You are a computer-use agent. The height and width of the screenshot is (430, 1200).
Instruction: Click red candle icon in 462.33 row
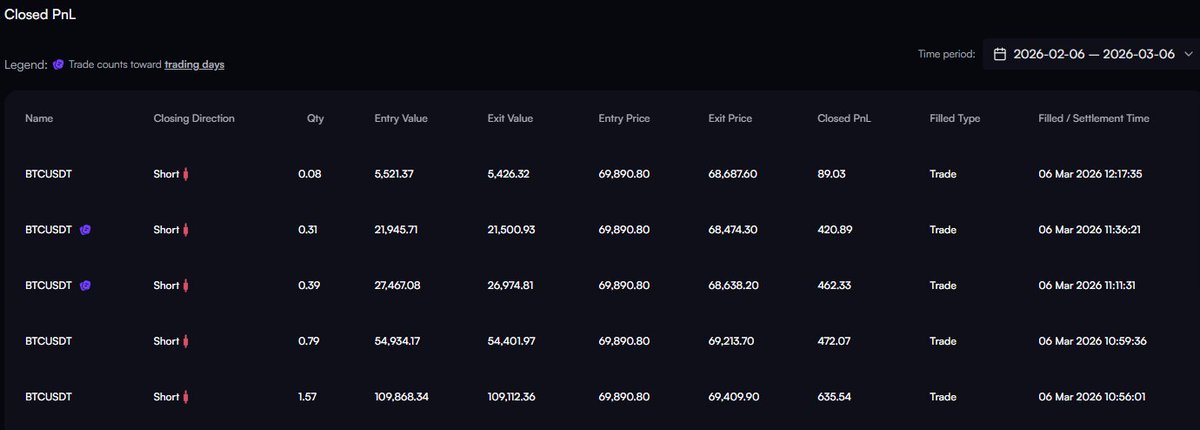186,285
